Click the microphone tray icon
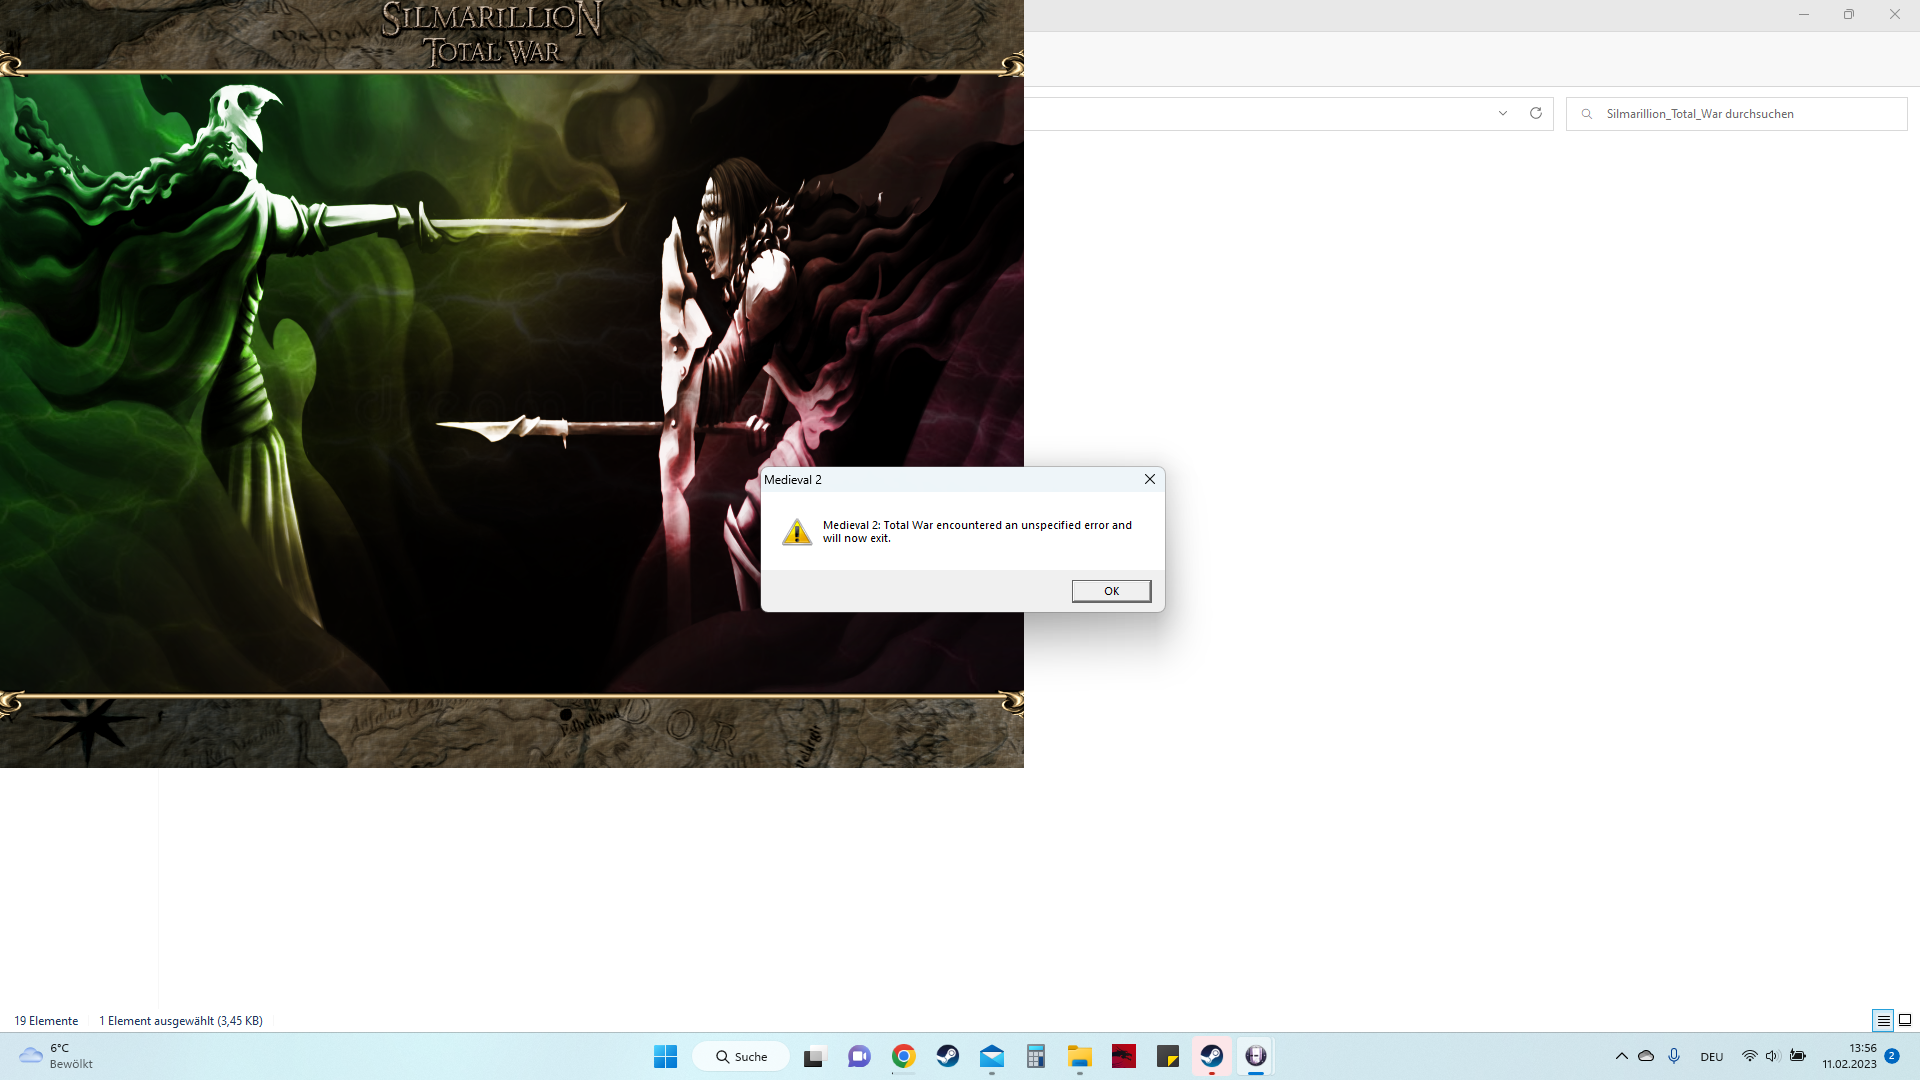1920x1080 pixels. [1674, 1056]
